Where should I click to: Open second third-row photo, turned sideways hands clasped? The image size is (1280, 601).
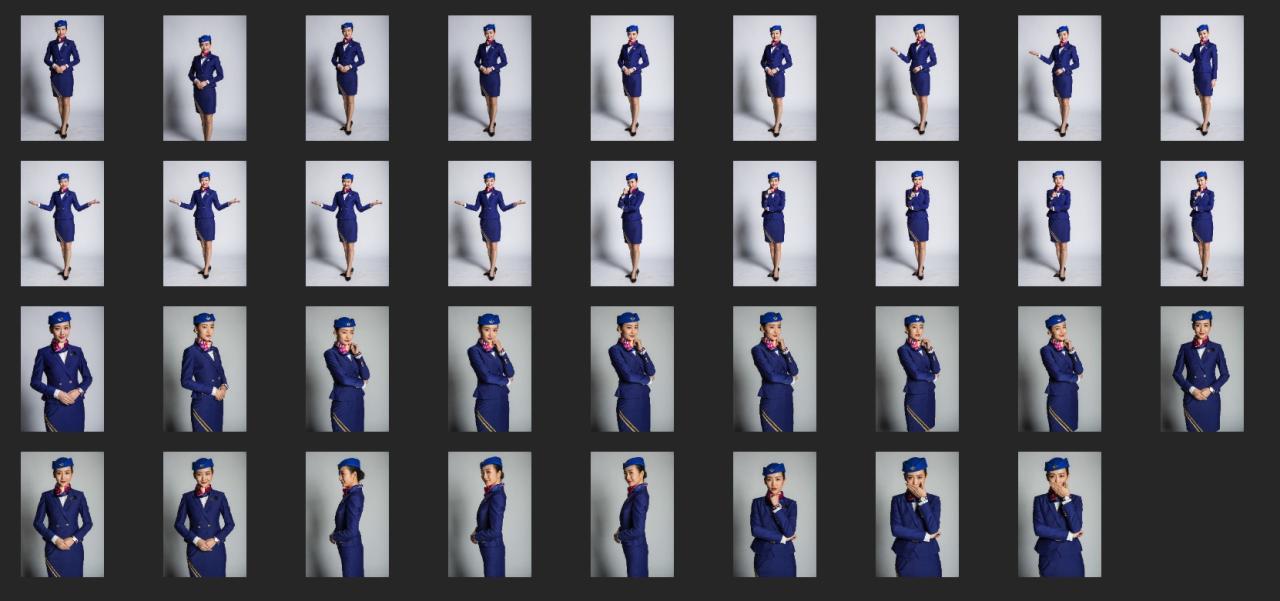point(205,369)
